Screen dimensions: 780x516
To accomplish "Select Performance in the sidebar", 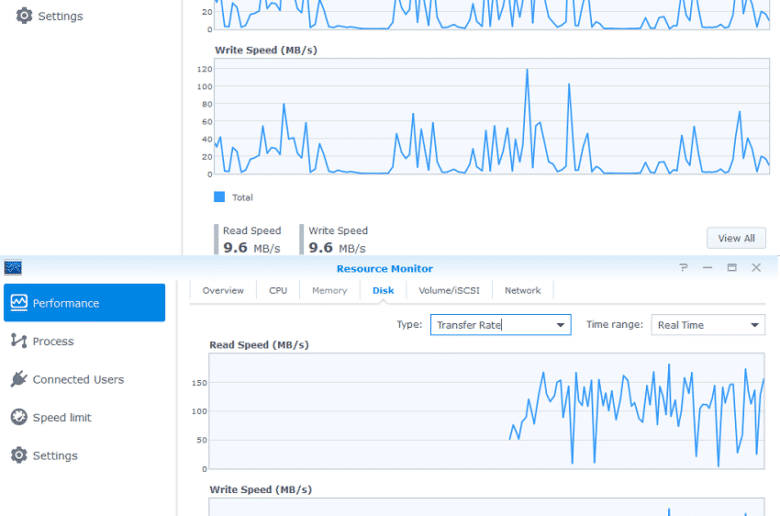I will click(84, 303).
